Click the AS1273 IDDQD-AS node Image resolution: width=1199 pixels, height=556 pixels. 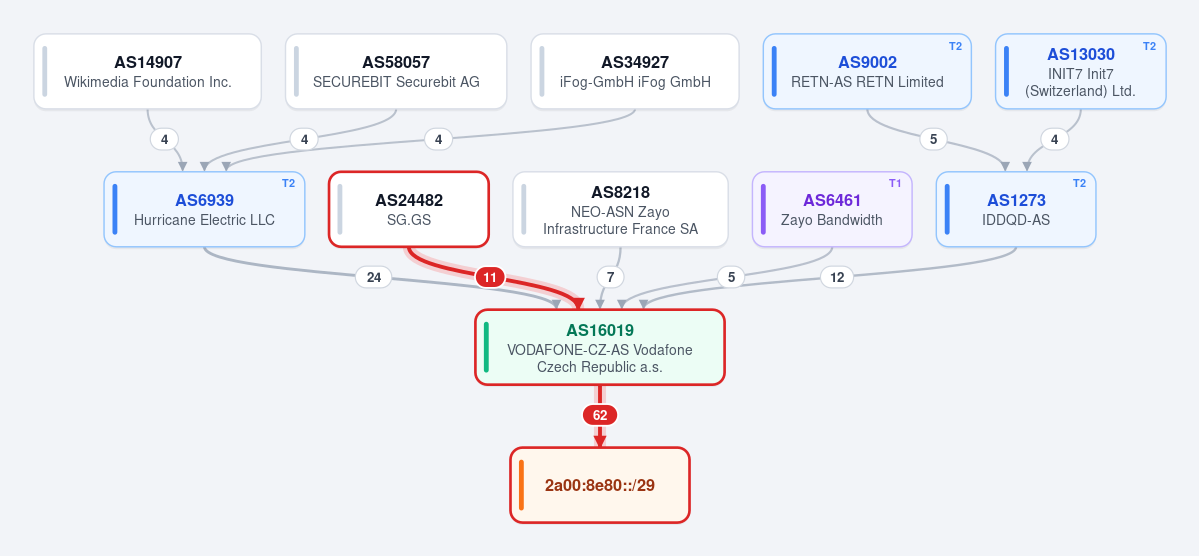pos(1015,210)
